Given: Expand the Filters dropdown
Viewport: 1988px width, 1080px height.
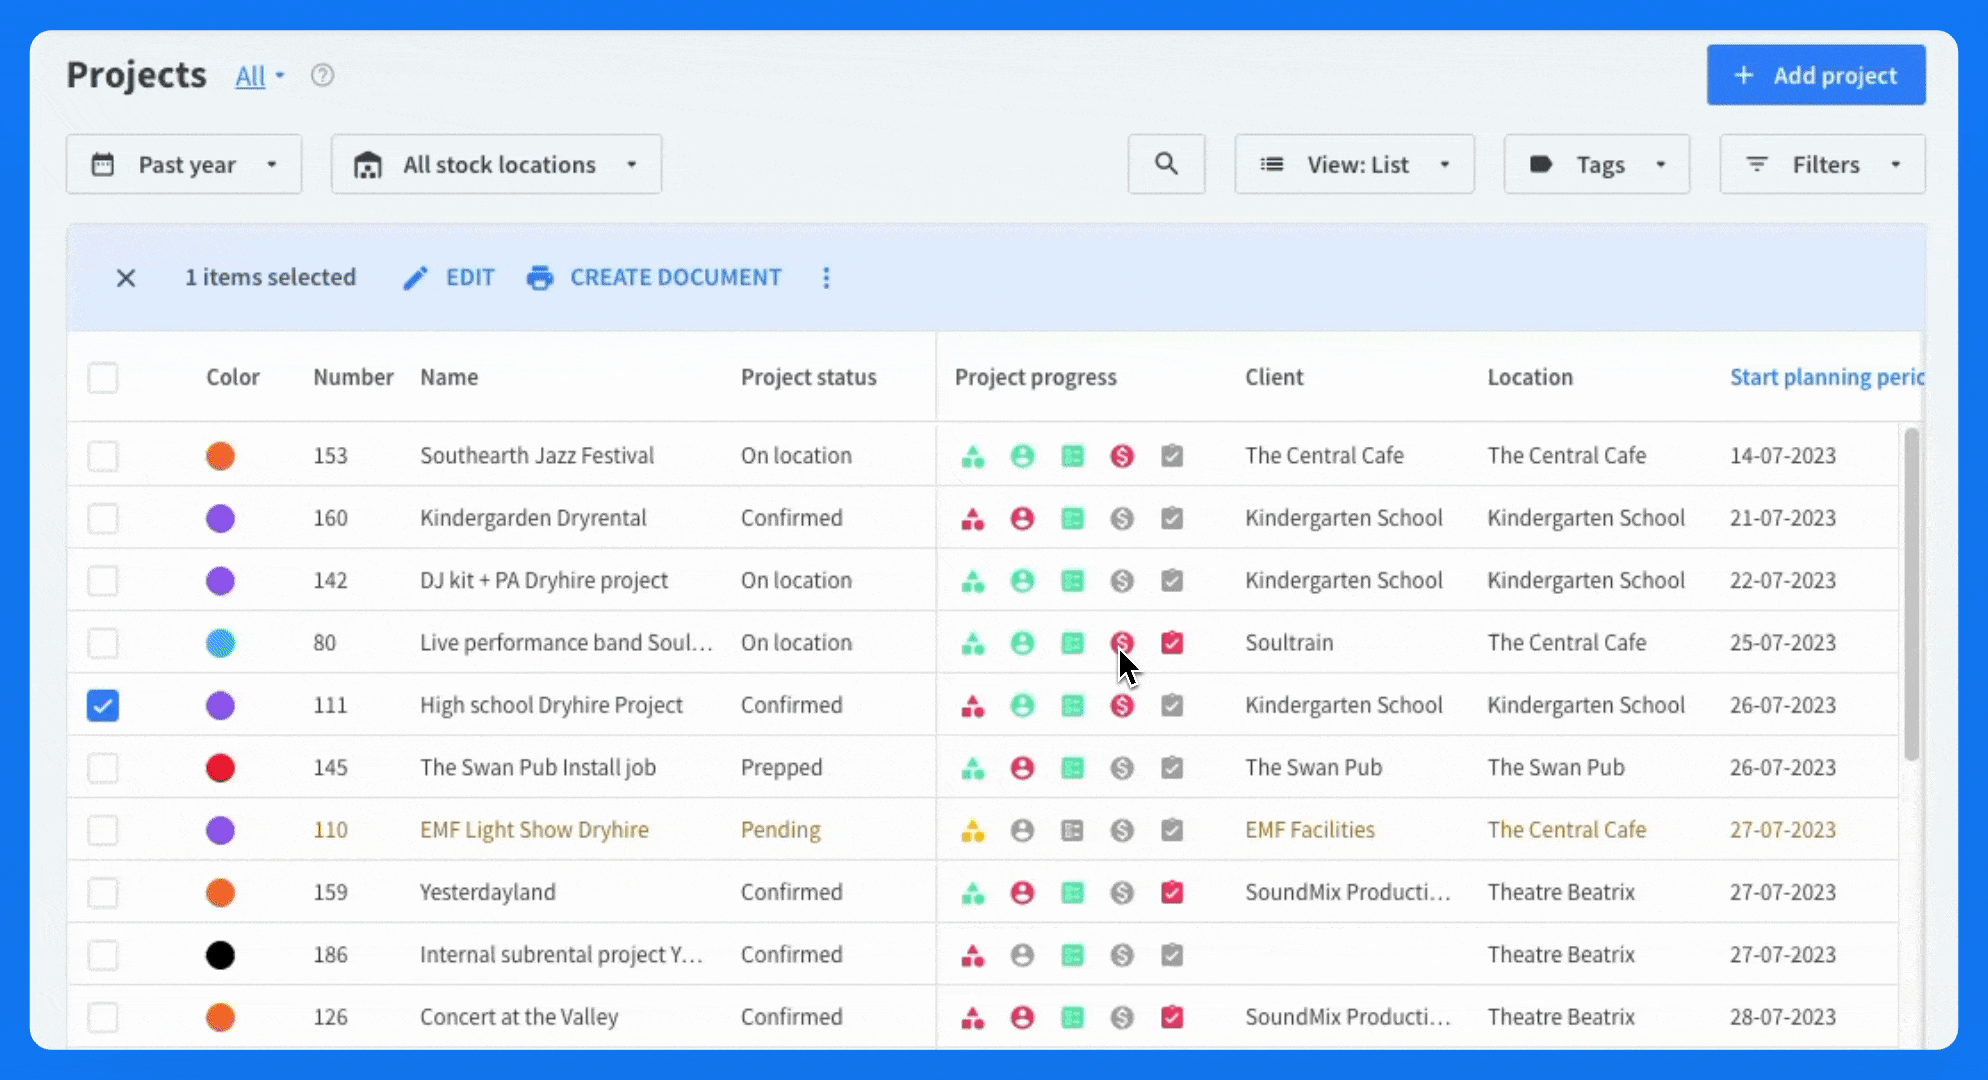Looking at the screenshot, I should (1822, 164).
